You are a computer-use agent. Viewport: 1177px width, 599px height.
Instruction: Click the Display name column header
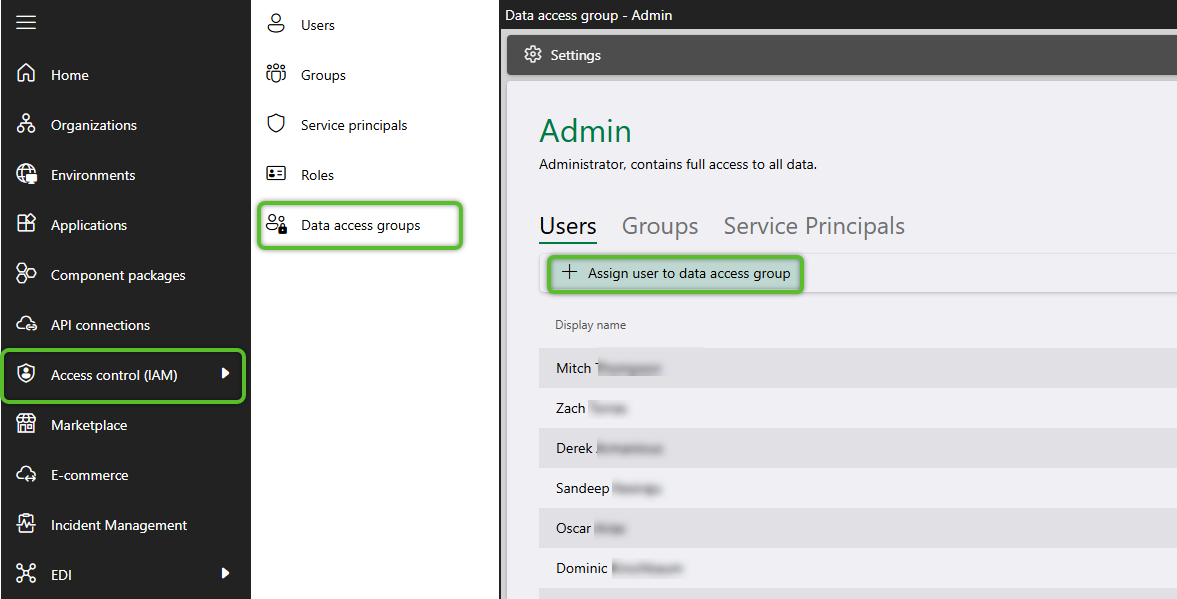(591, 325)
